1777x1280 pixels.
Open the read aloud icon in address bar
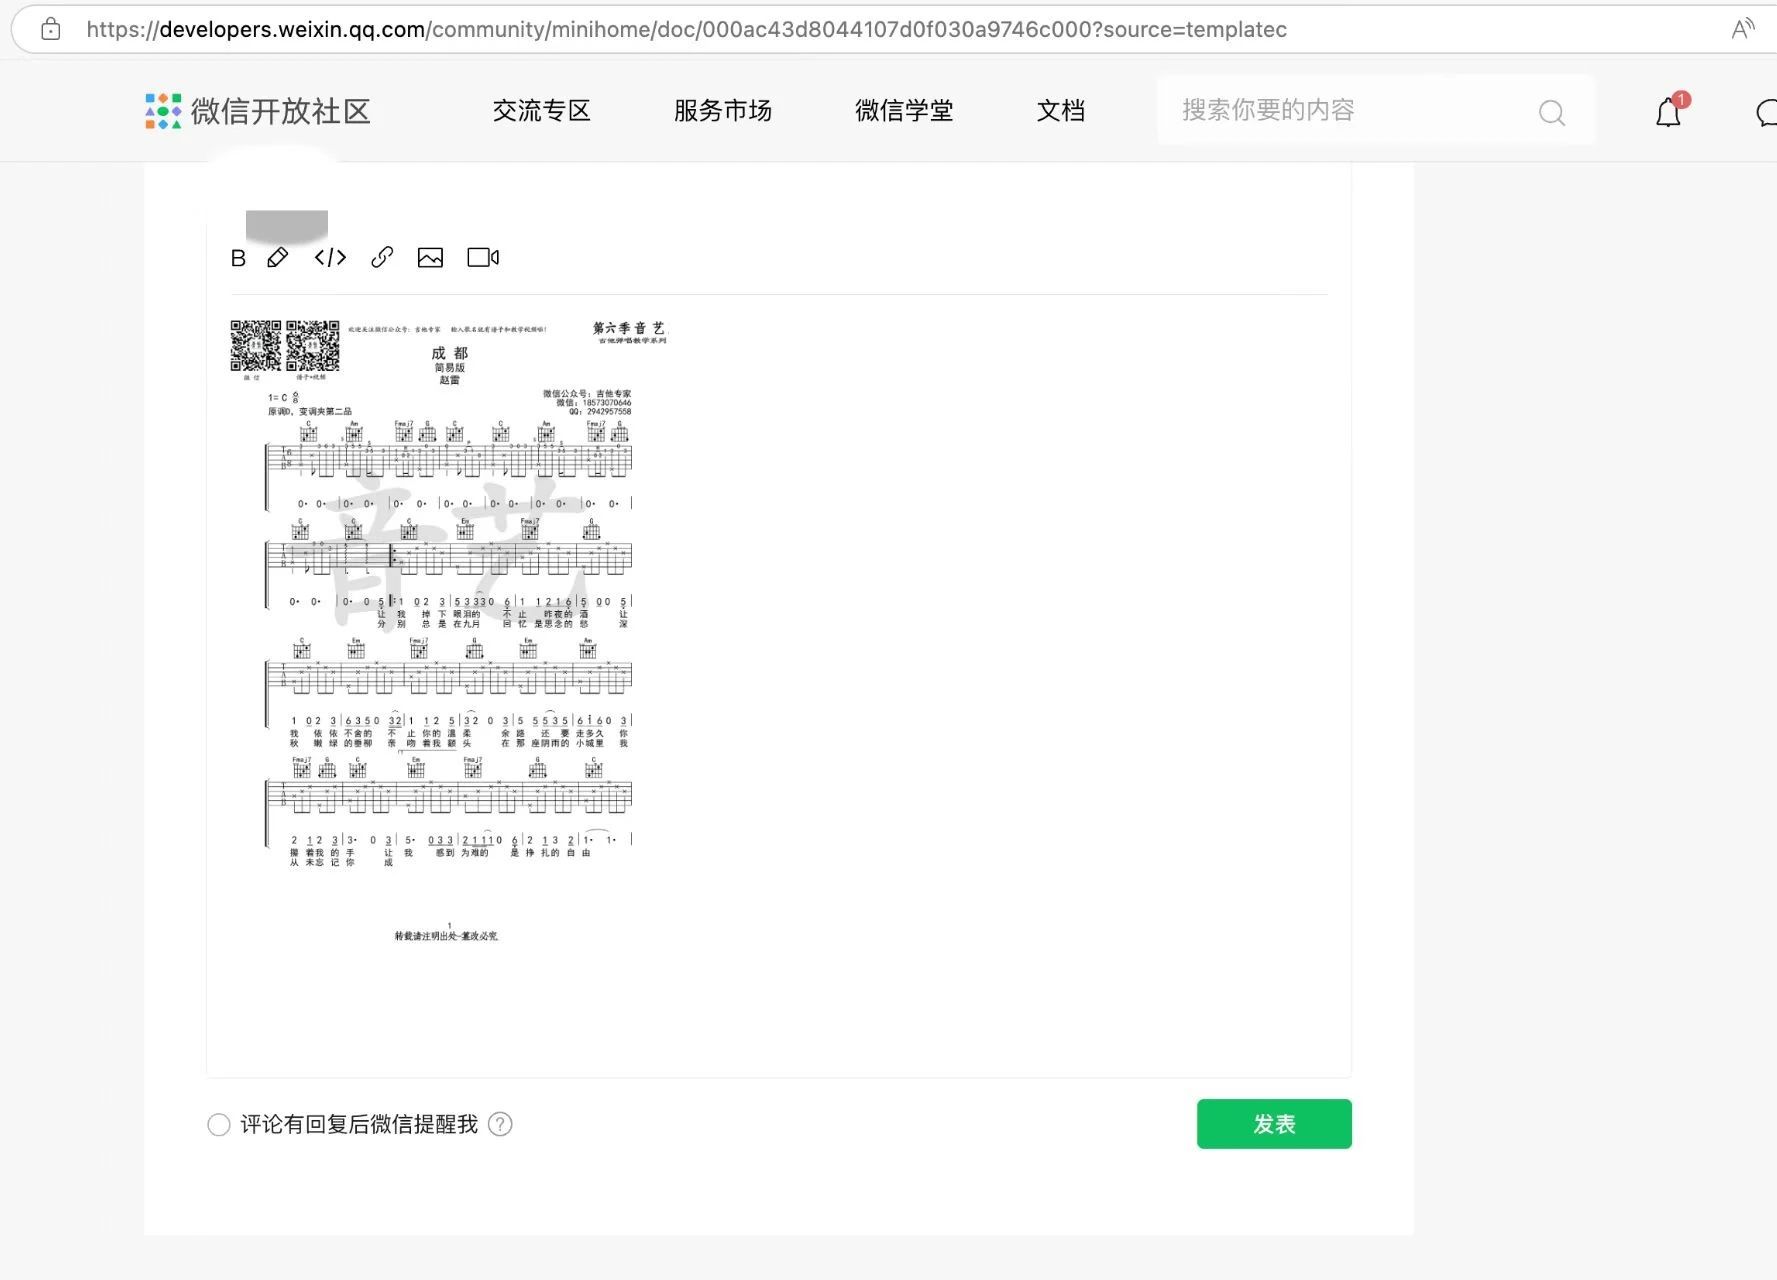click(1743, 29)
